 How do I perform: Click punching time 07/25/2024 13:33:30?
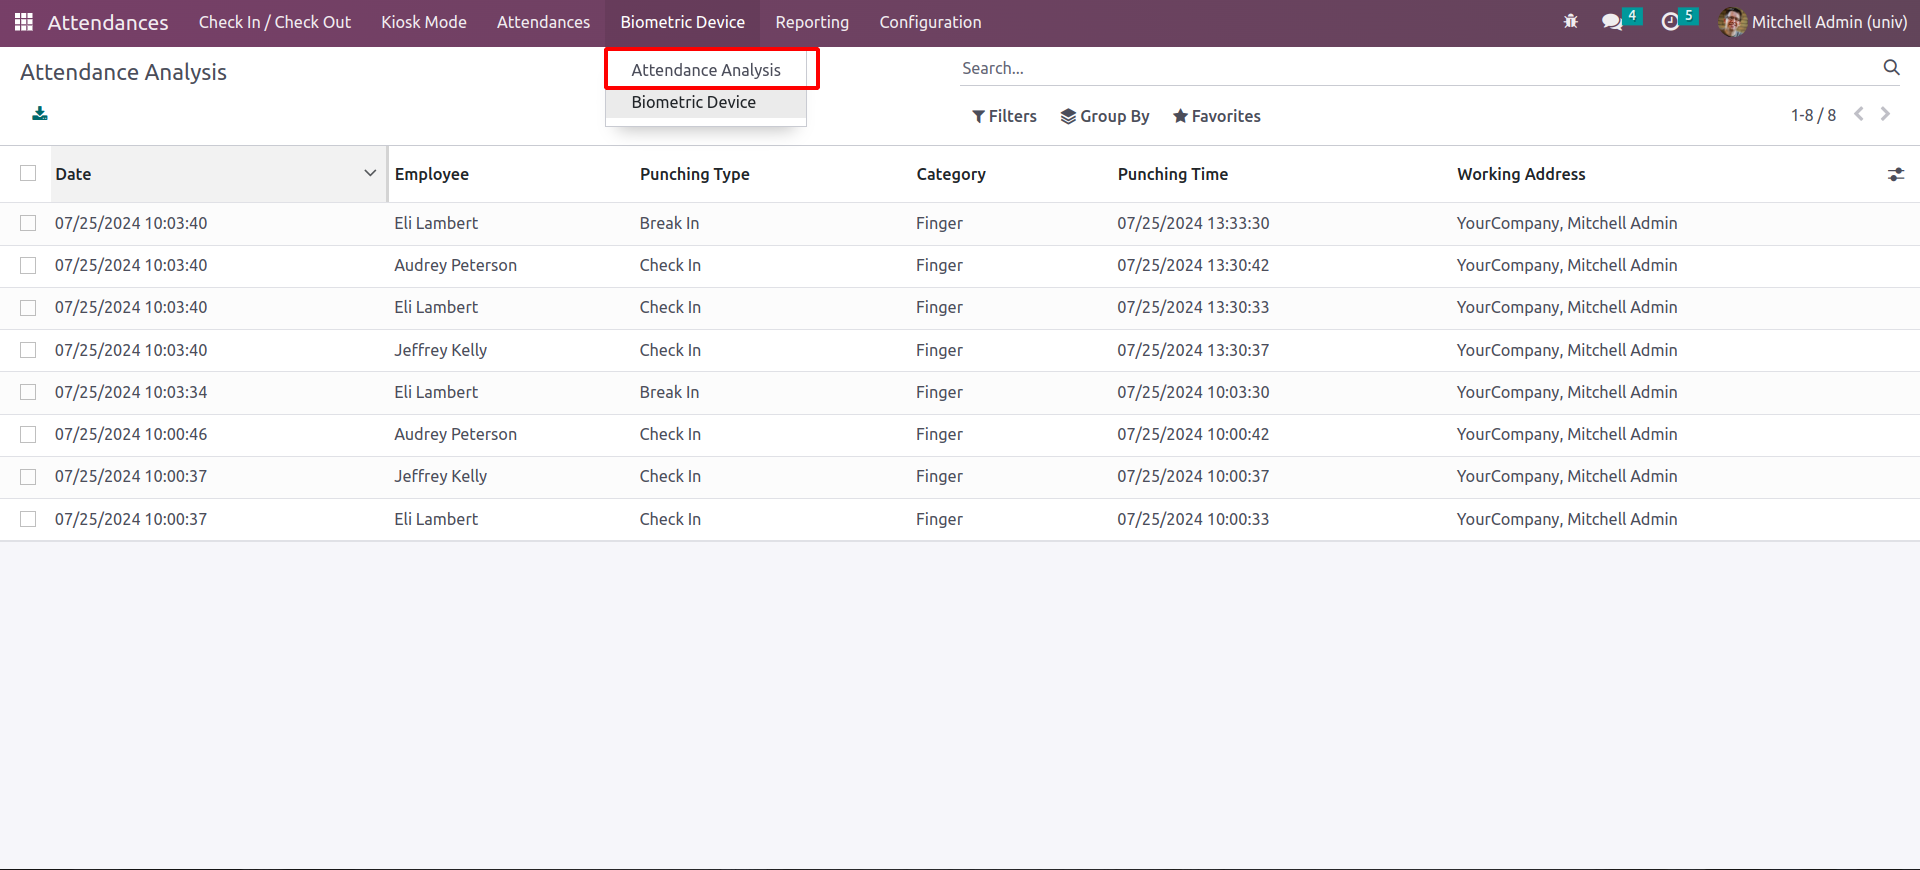[1193, 223]
